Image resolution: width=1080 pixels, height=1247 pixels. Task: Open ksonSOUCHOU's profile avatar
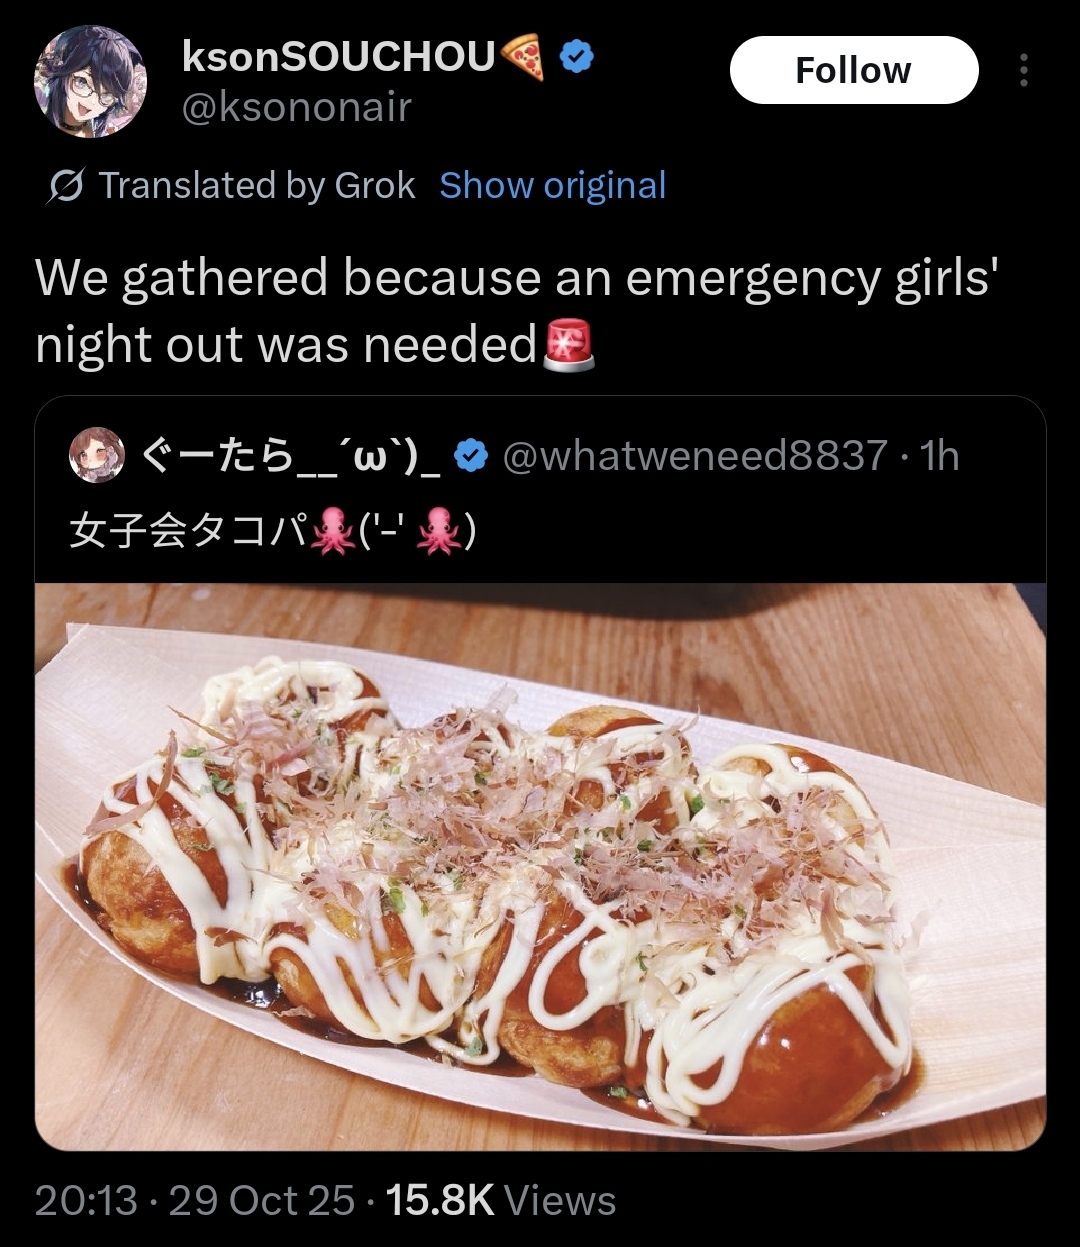90,82
